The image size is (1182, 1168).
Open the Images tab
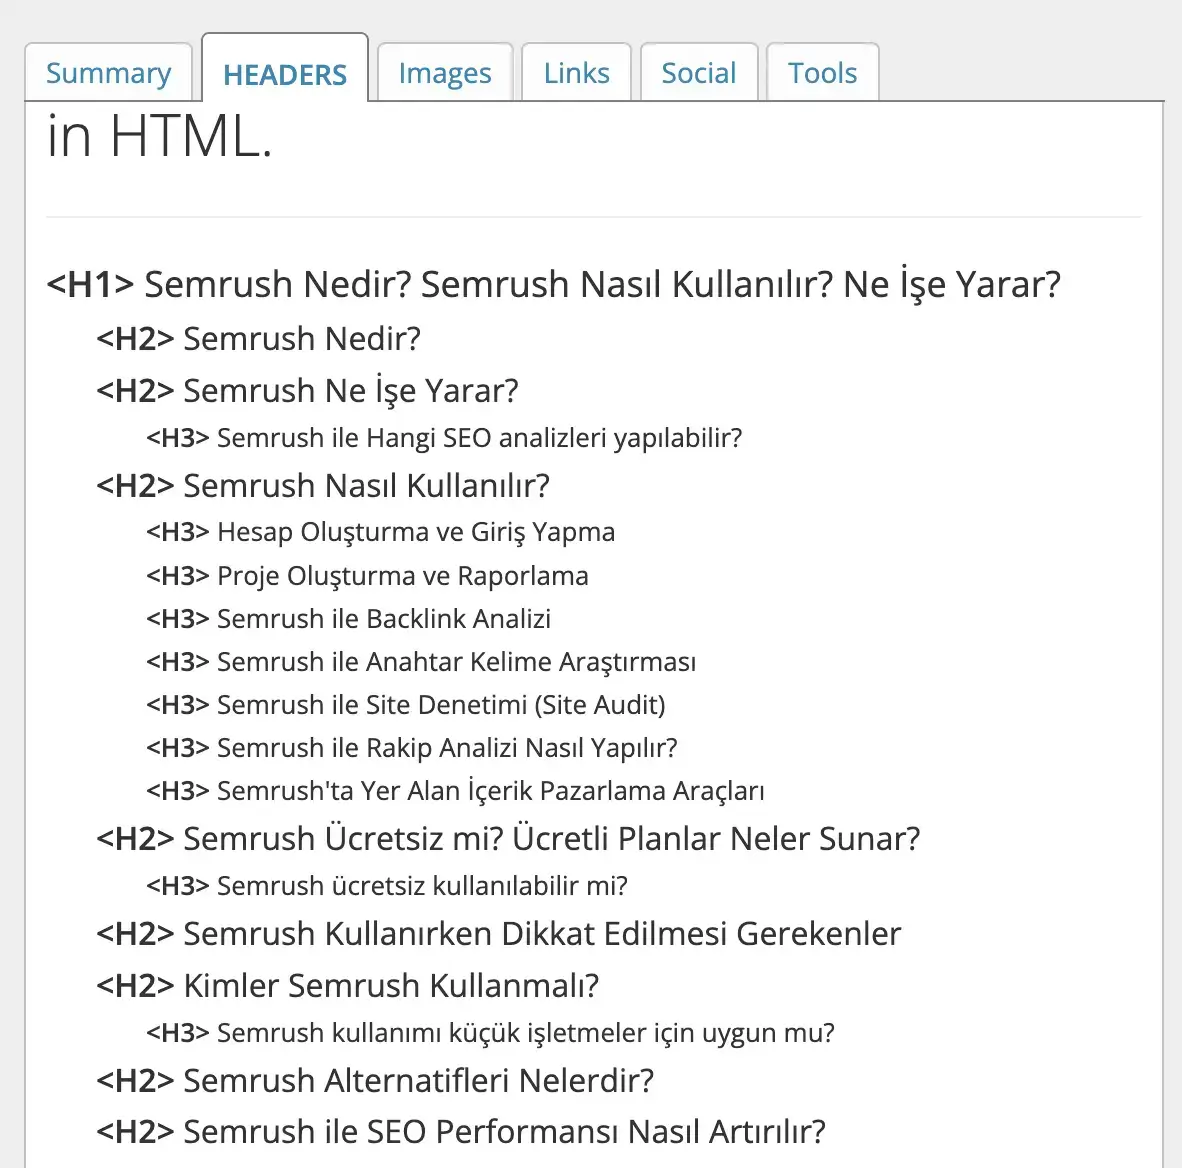click(x=444, y=72)
